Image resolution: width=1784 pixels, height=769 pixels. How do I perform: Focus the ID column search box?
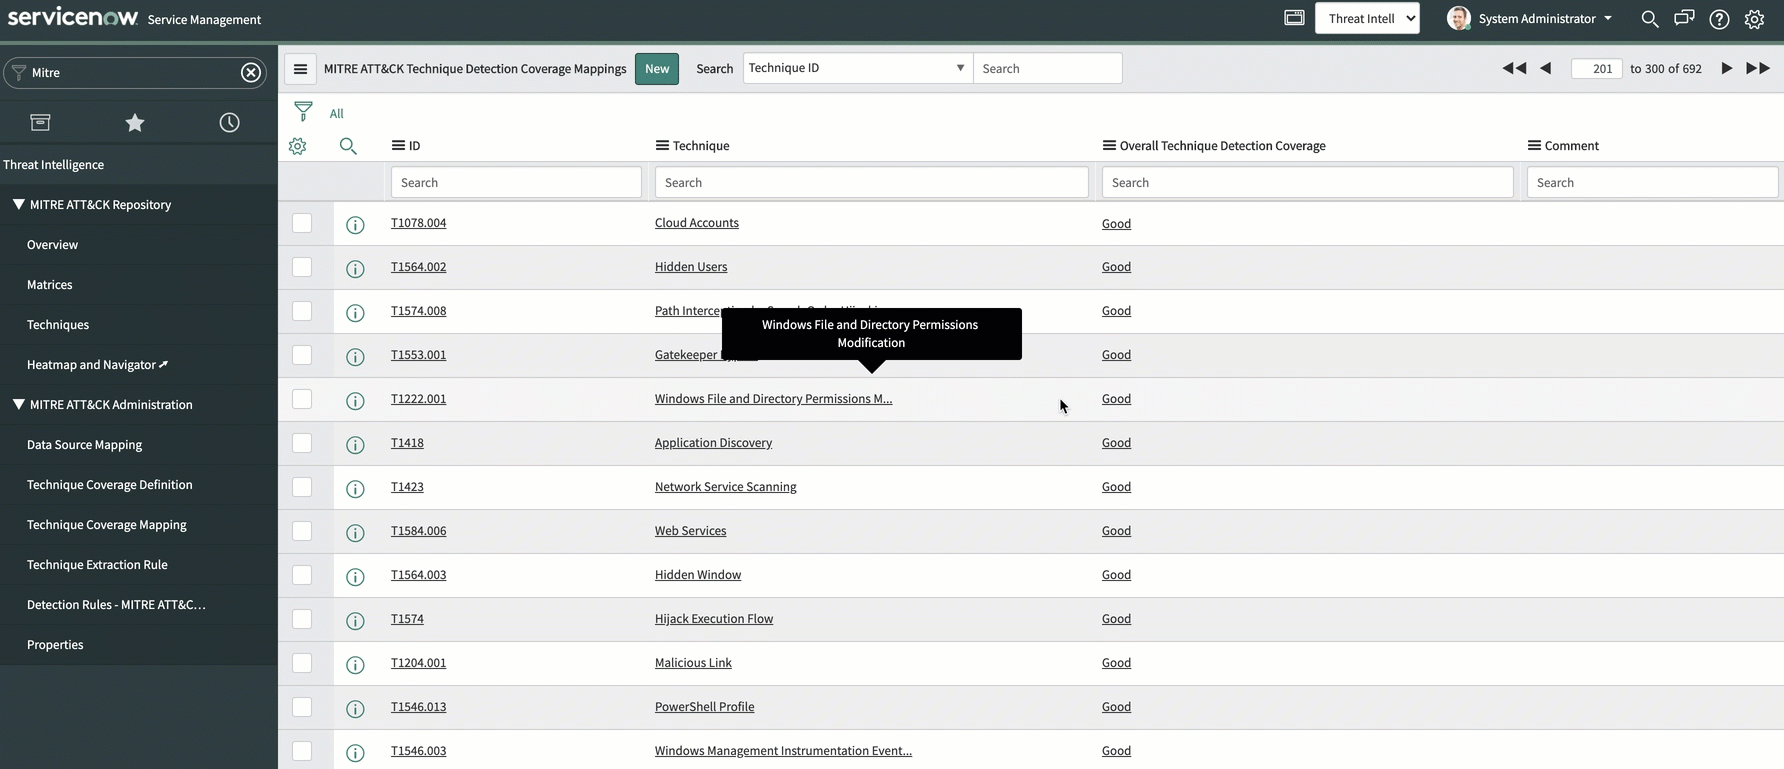(x=516, y=182)
